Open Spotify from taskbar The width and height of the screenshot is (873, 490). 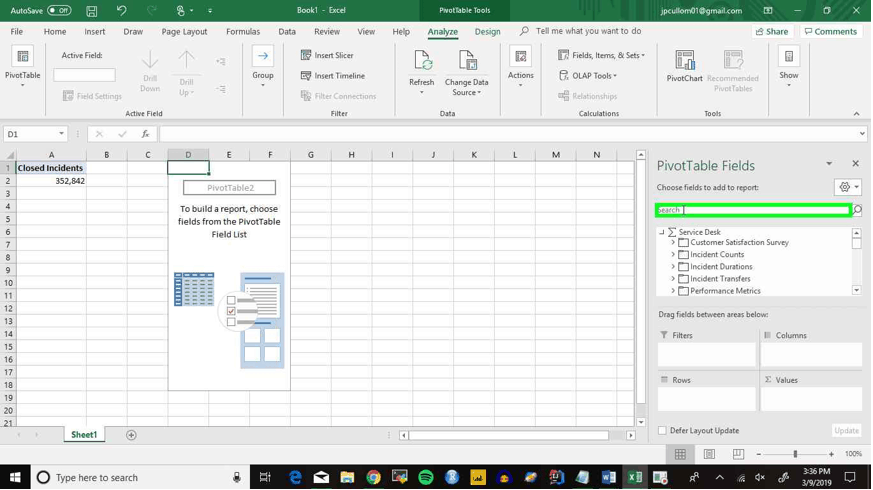[x=425, y=477]
